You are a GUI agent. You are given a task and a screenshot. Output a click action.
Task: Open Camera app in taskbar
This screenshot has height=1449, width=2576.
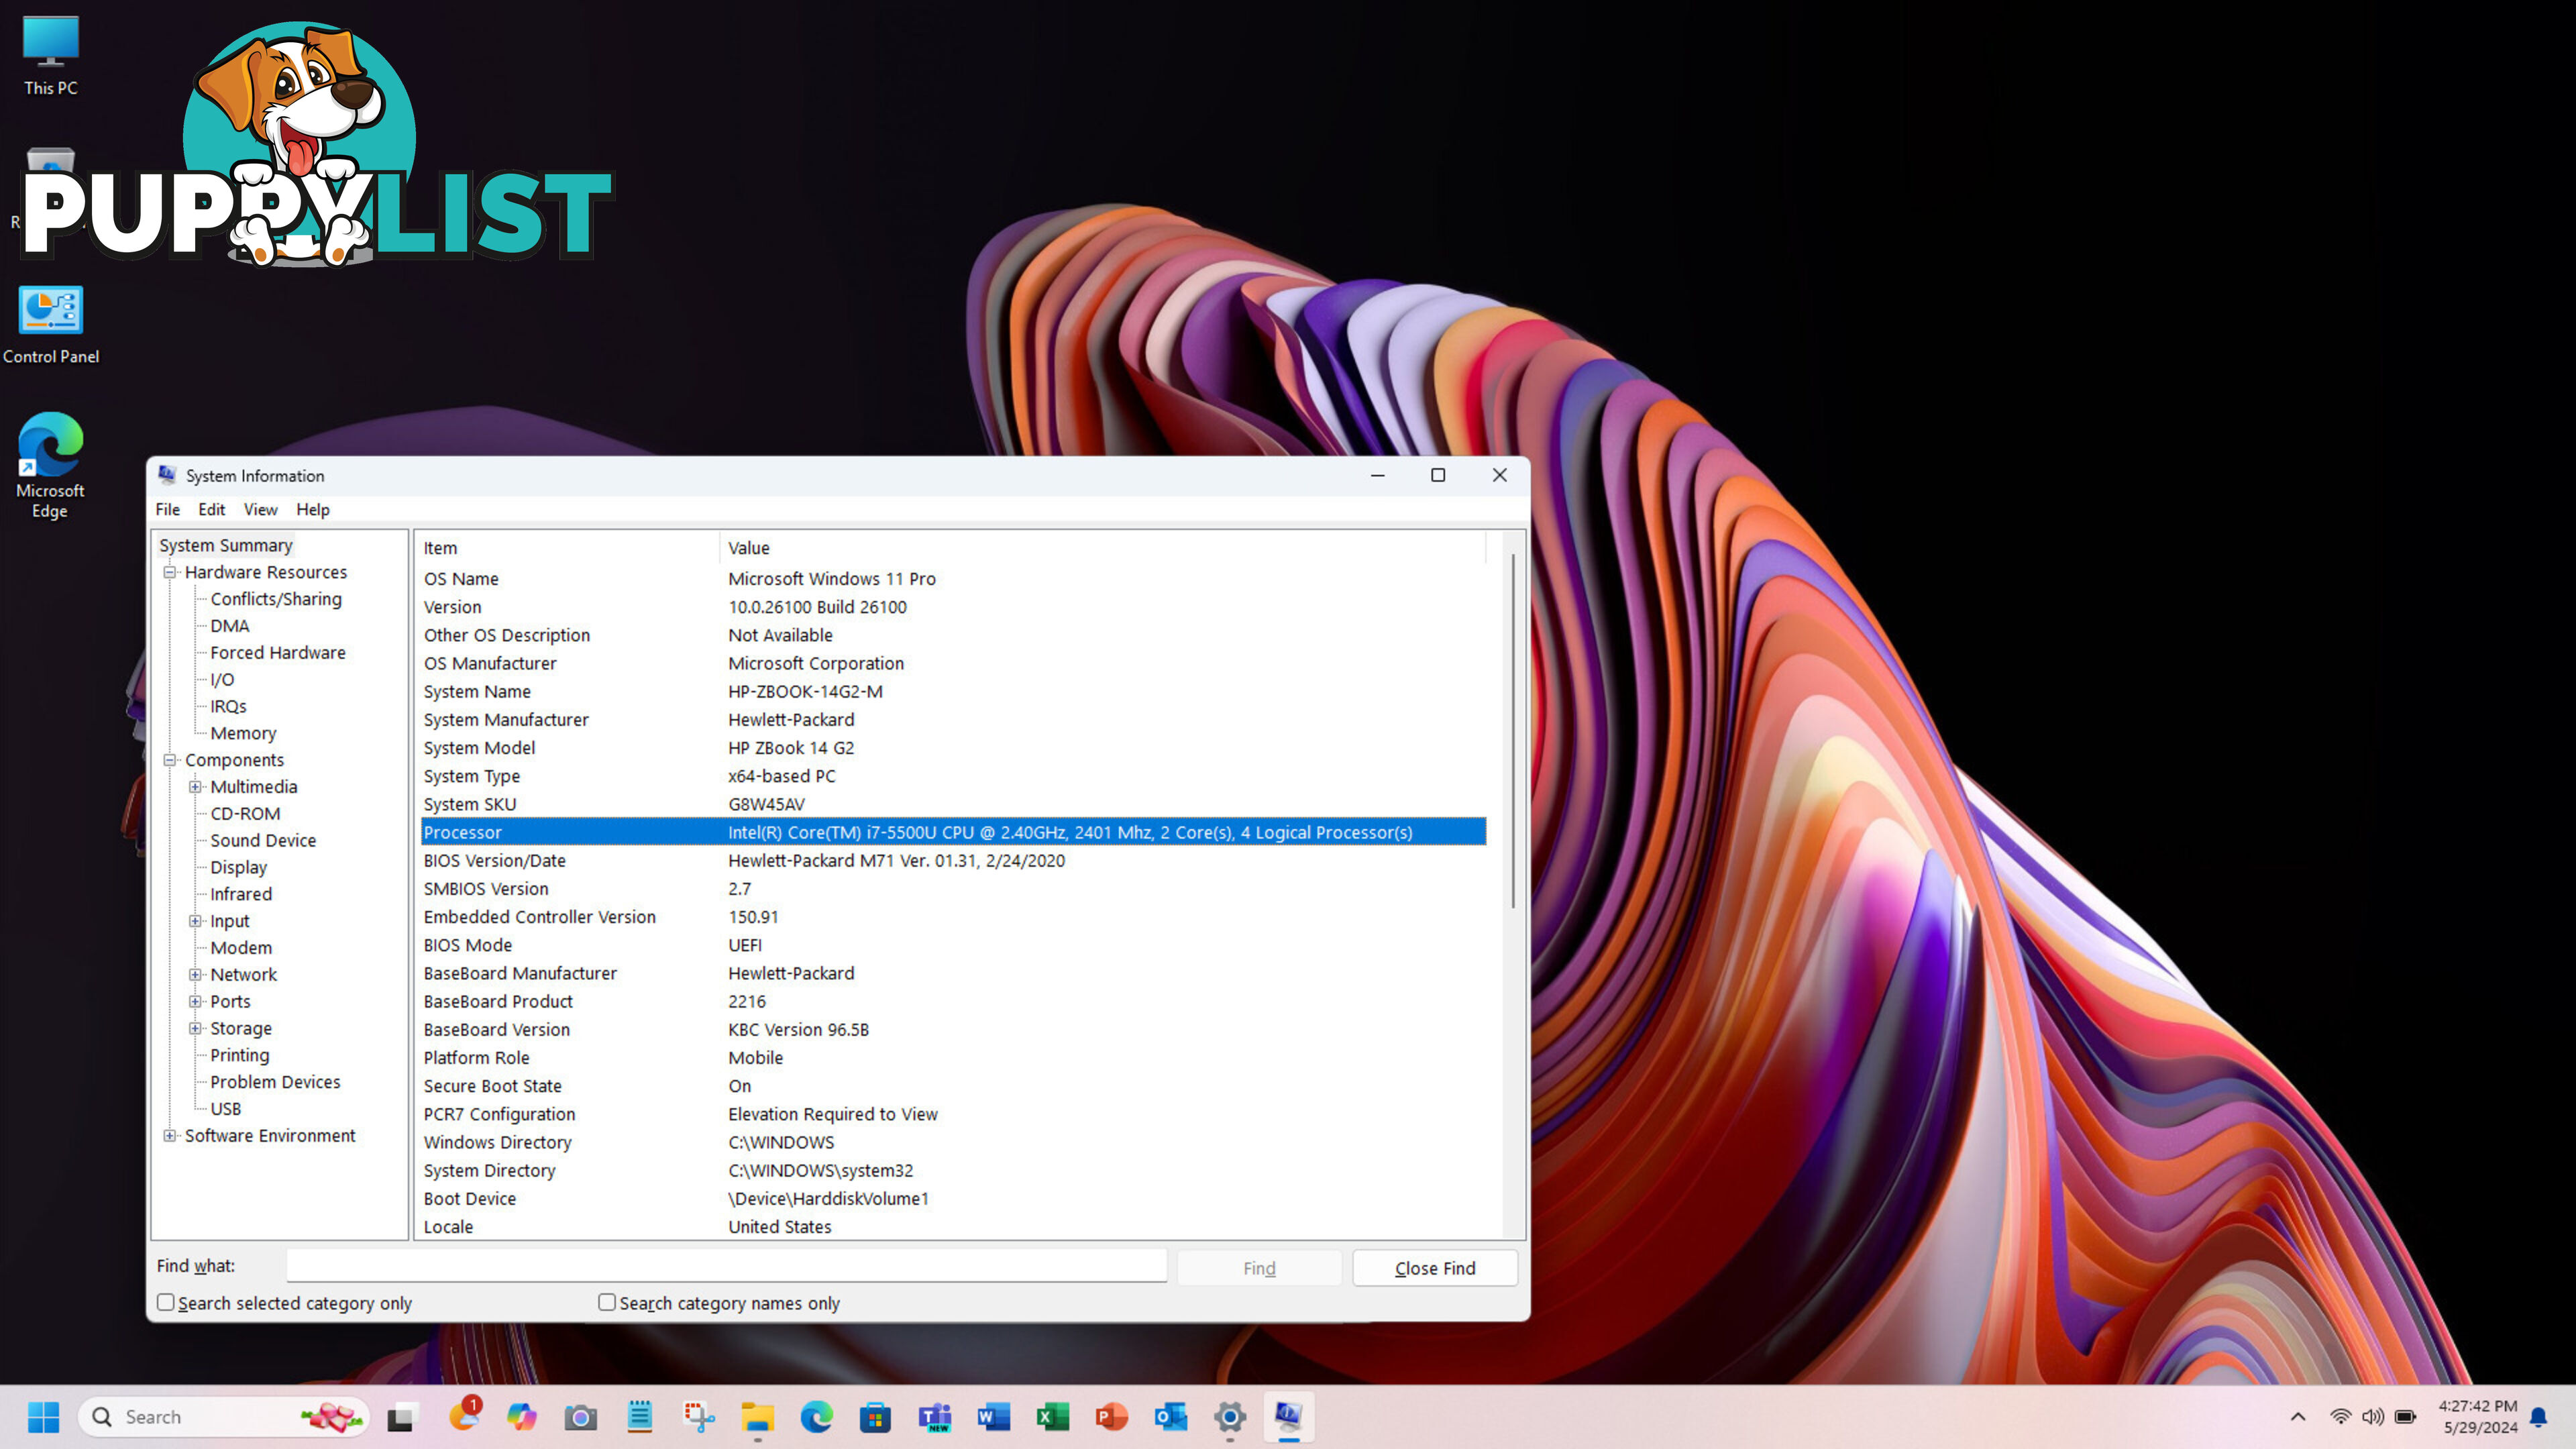pos(580,1417)
